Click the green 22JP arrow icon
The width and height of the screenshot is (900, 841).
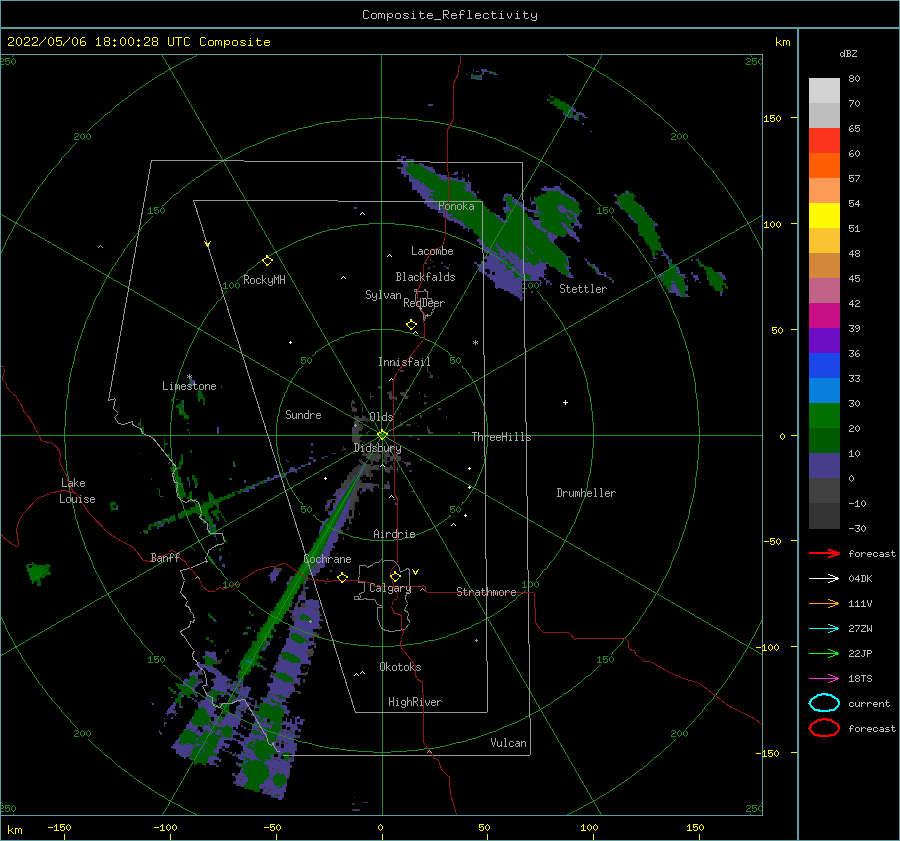click(x=824, y=653)
